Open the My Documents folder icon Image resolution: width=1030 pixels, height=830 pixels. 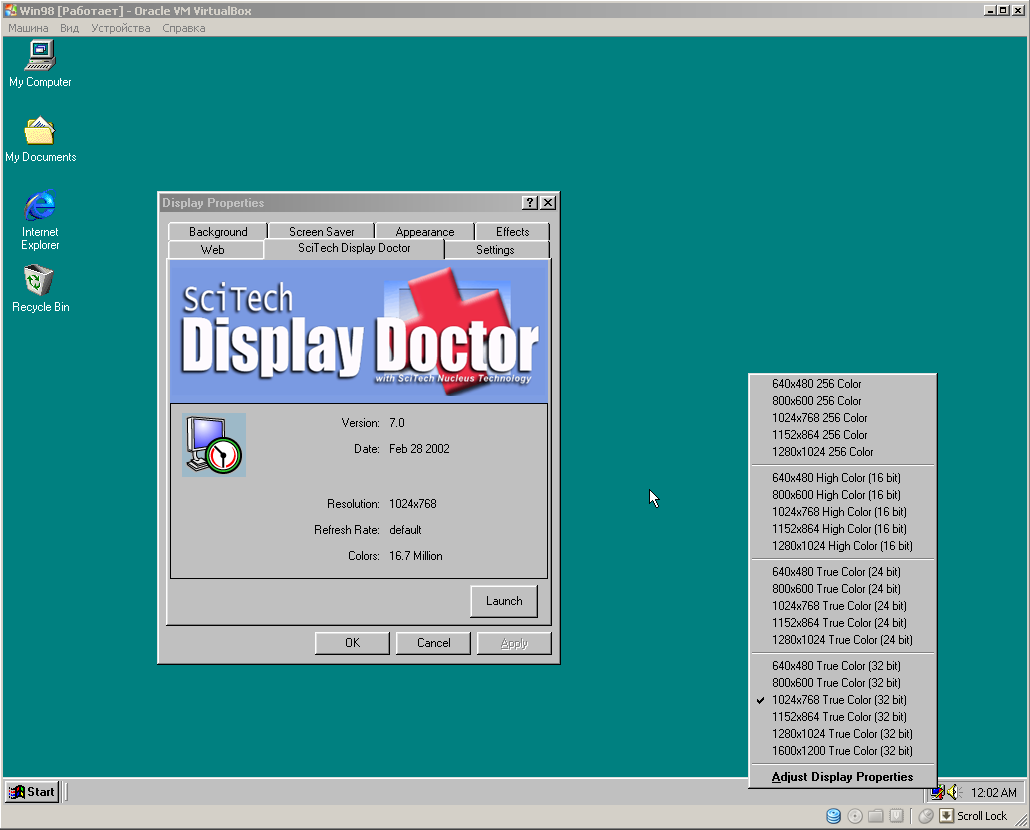coord(40,132)
